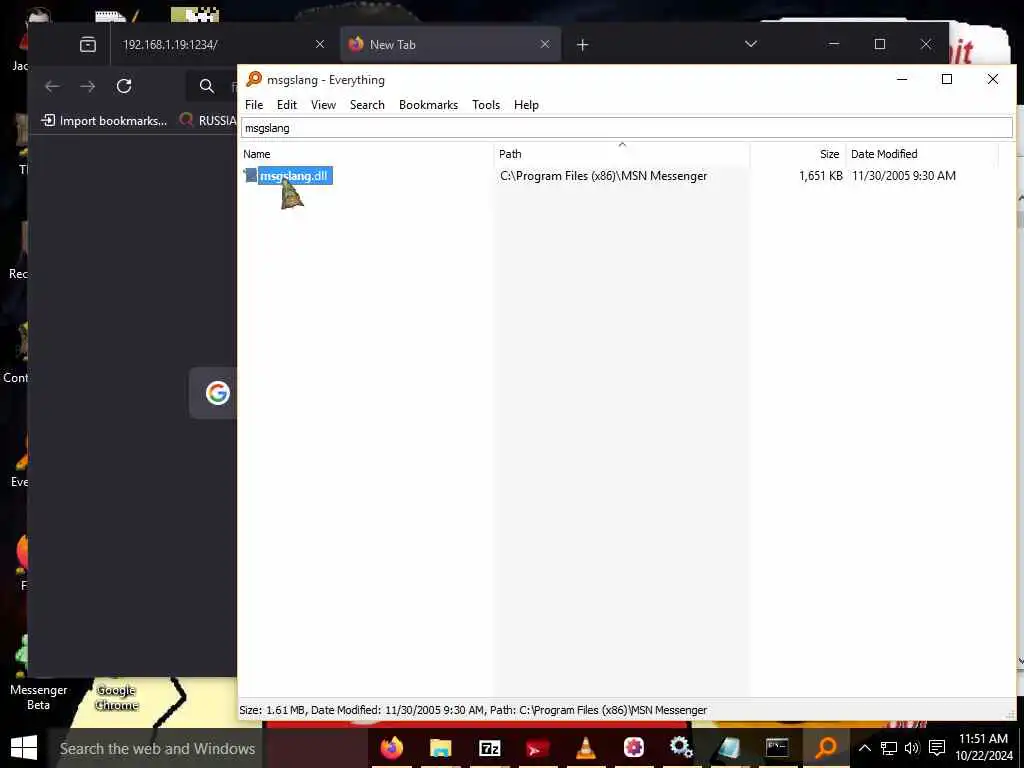This screenshot has width=1024, height=768.
Task: Open the settings gears app on taskbar
Action: pos(681,748)
